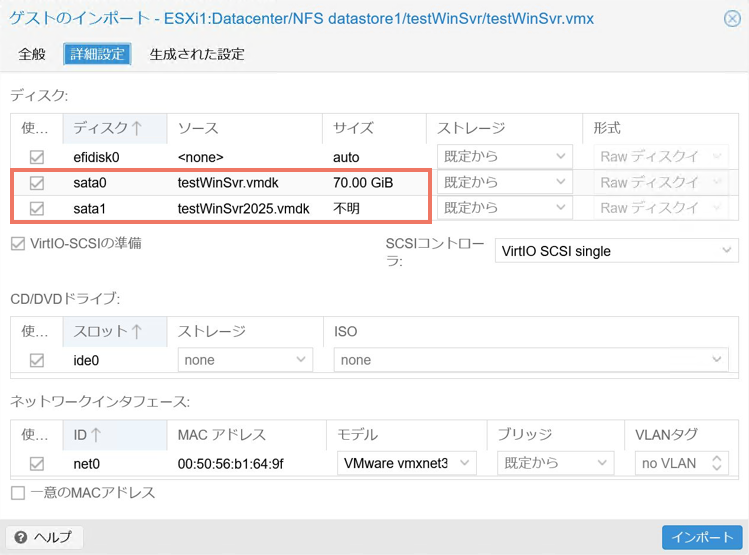This screenshot has height=555, width=749.
Task: Toggle the sata0 disk checkbox
Action: pos(37,183)
